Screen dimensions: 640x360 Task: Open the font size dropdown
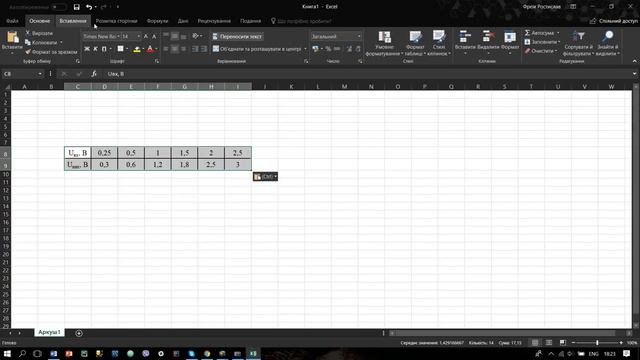[x=139, y=36]
